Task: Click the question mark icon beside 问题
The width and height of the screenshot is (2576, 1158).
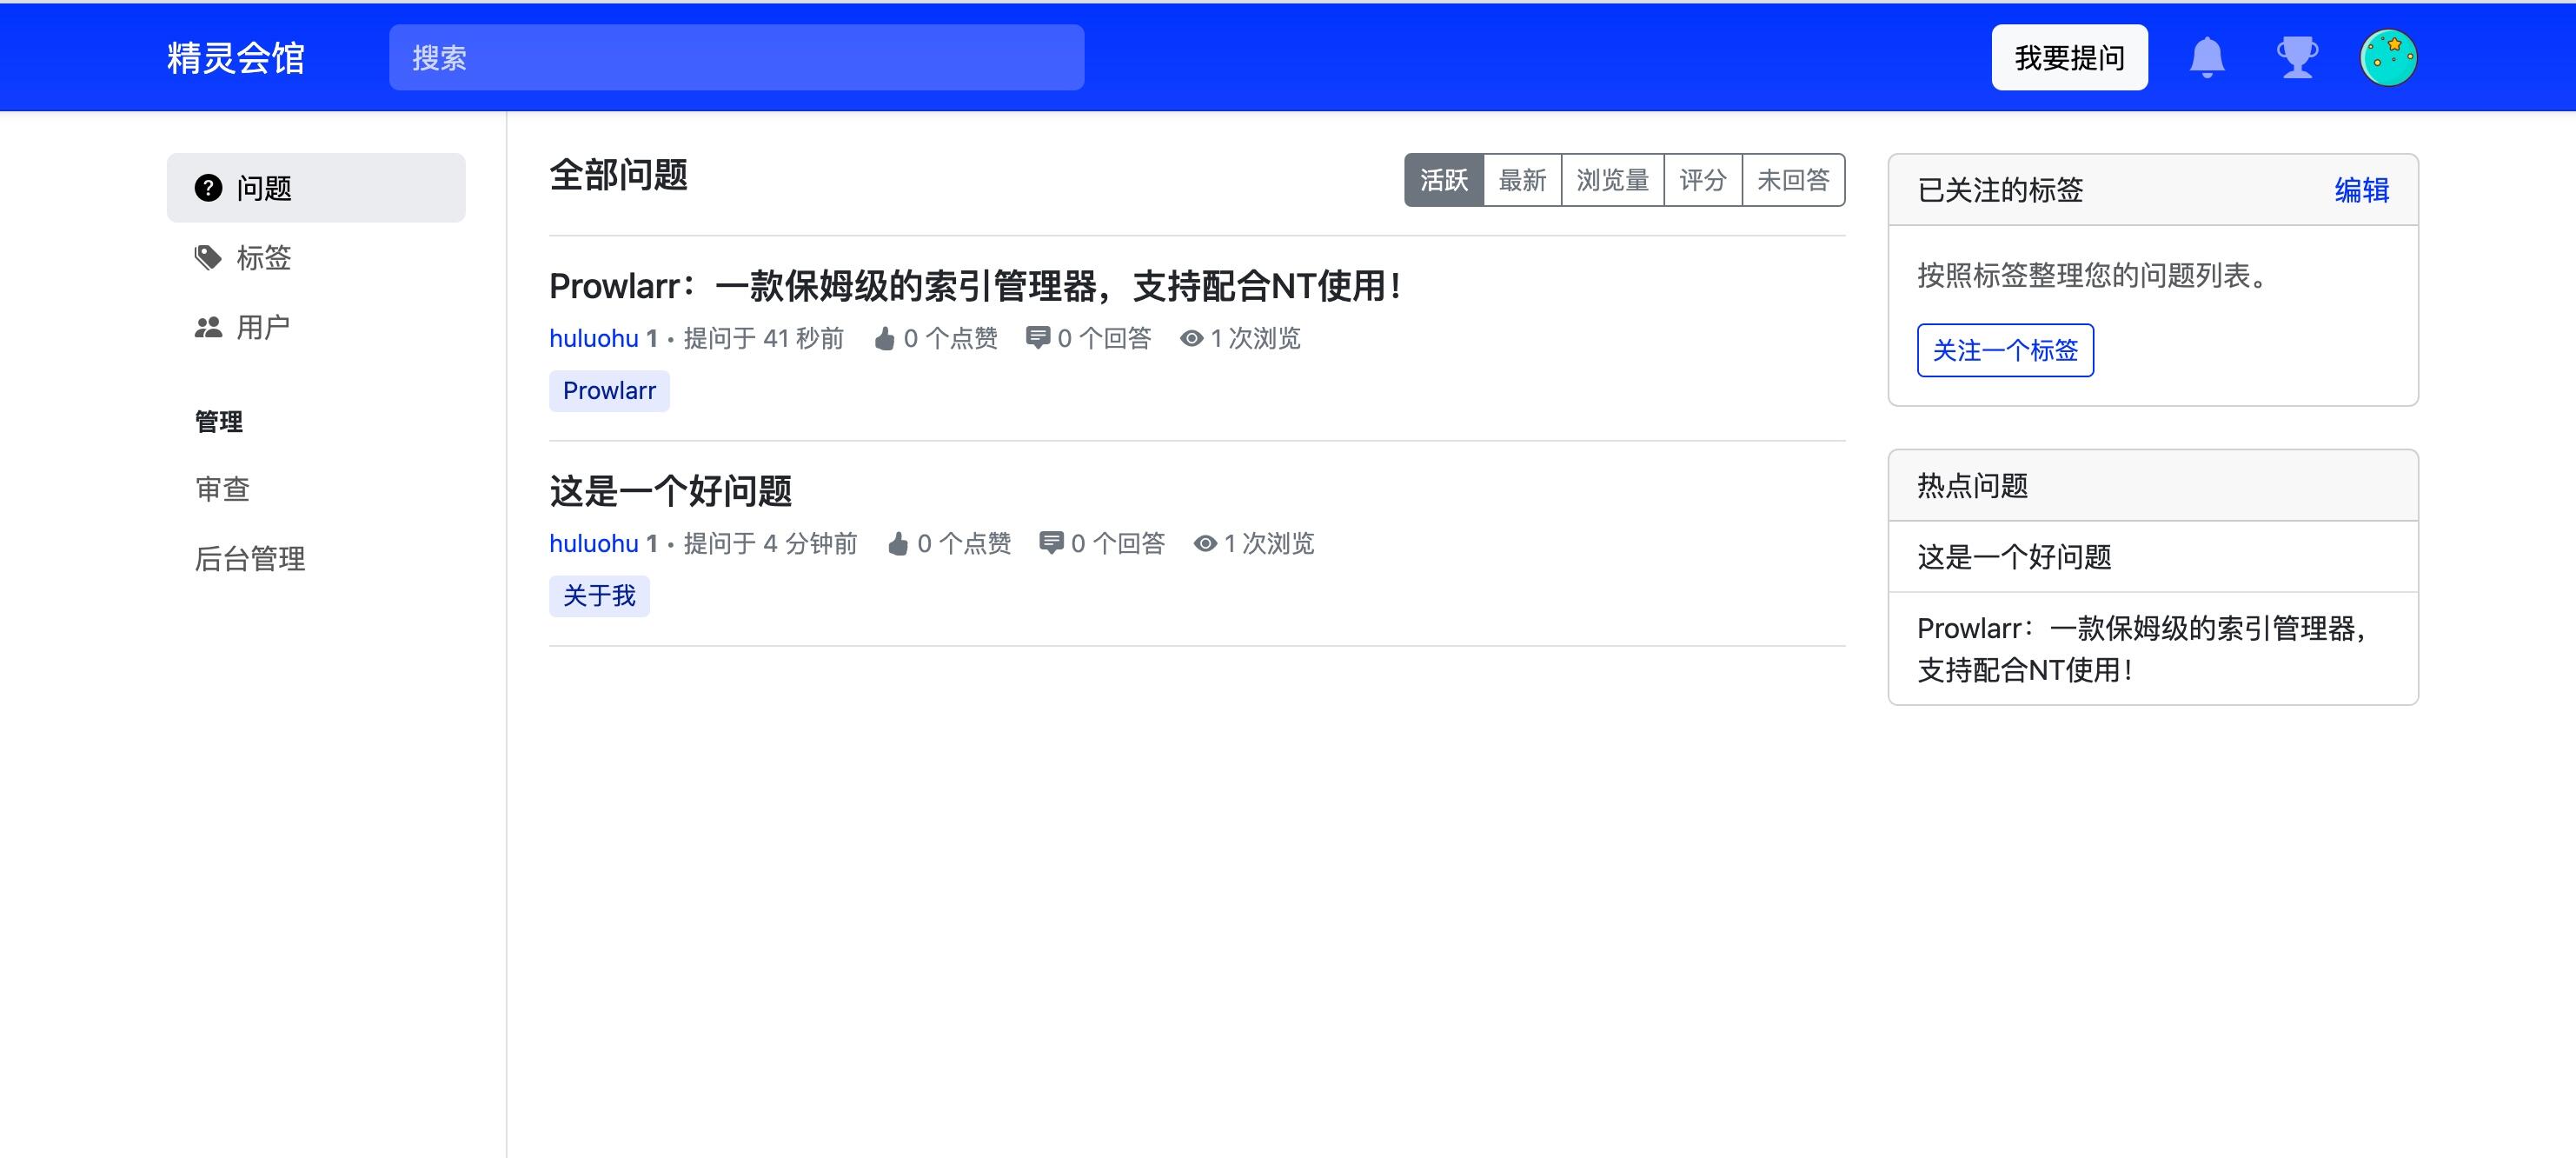Action: click(208, 187)
